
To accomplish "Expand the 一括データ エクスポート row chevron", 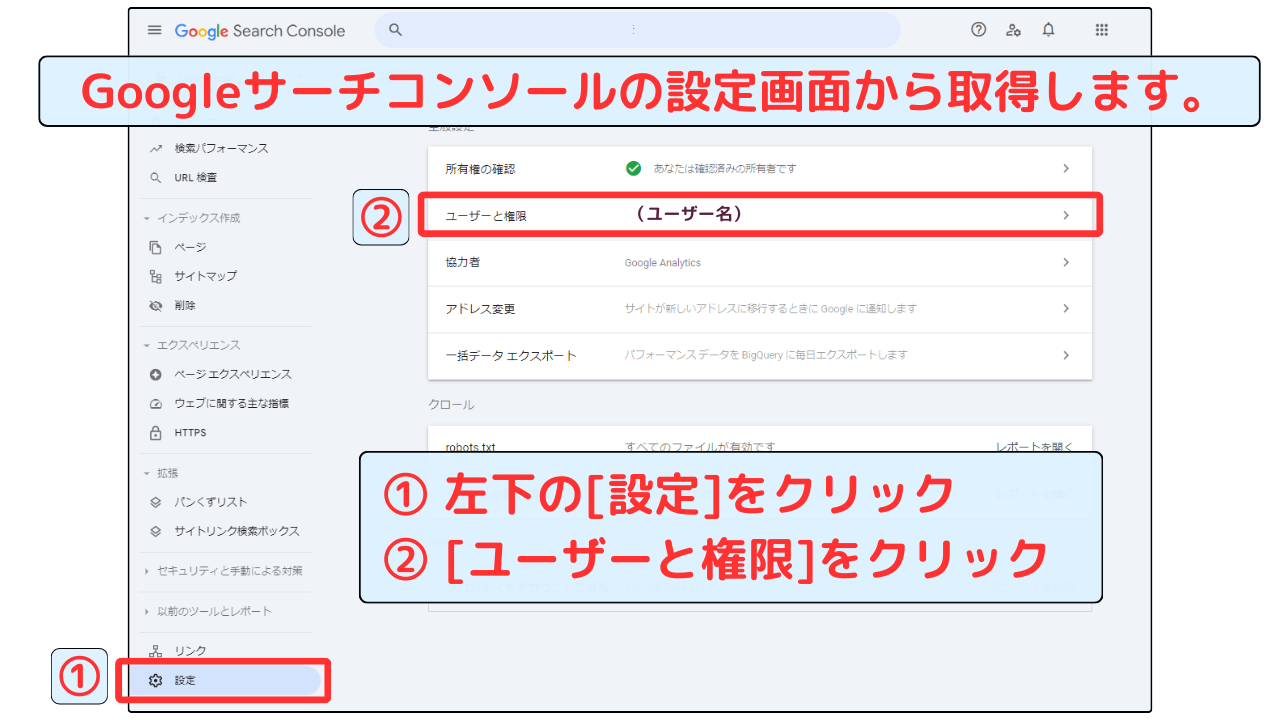I will pos(1066,355).
